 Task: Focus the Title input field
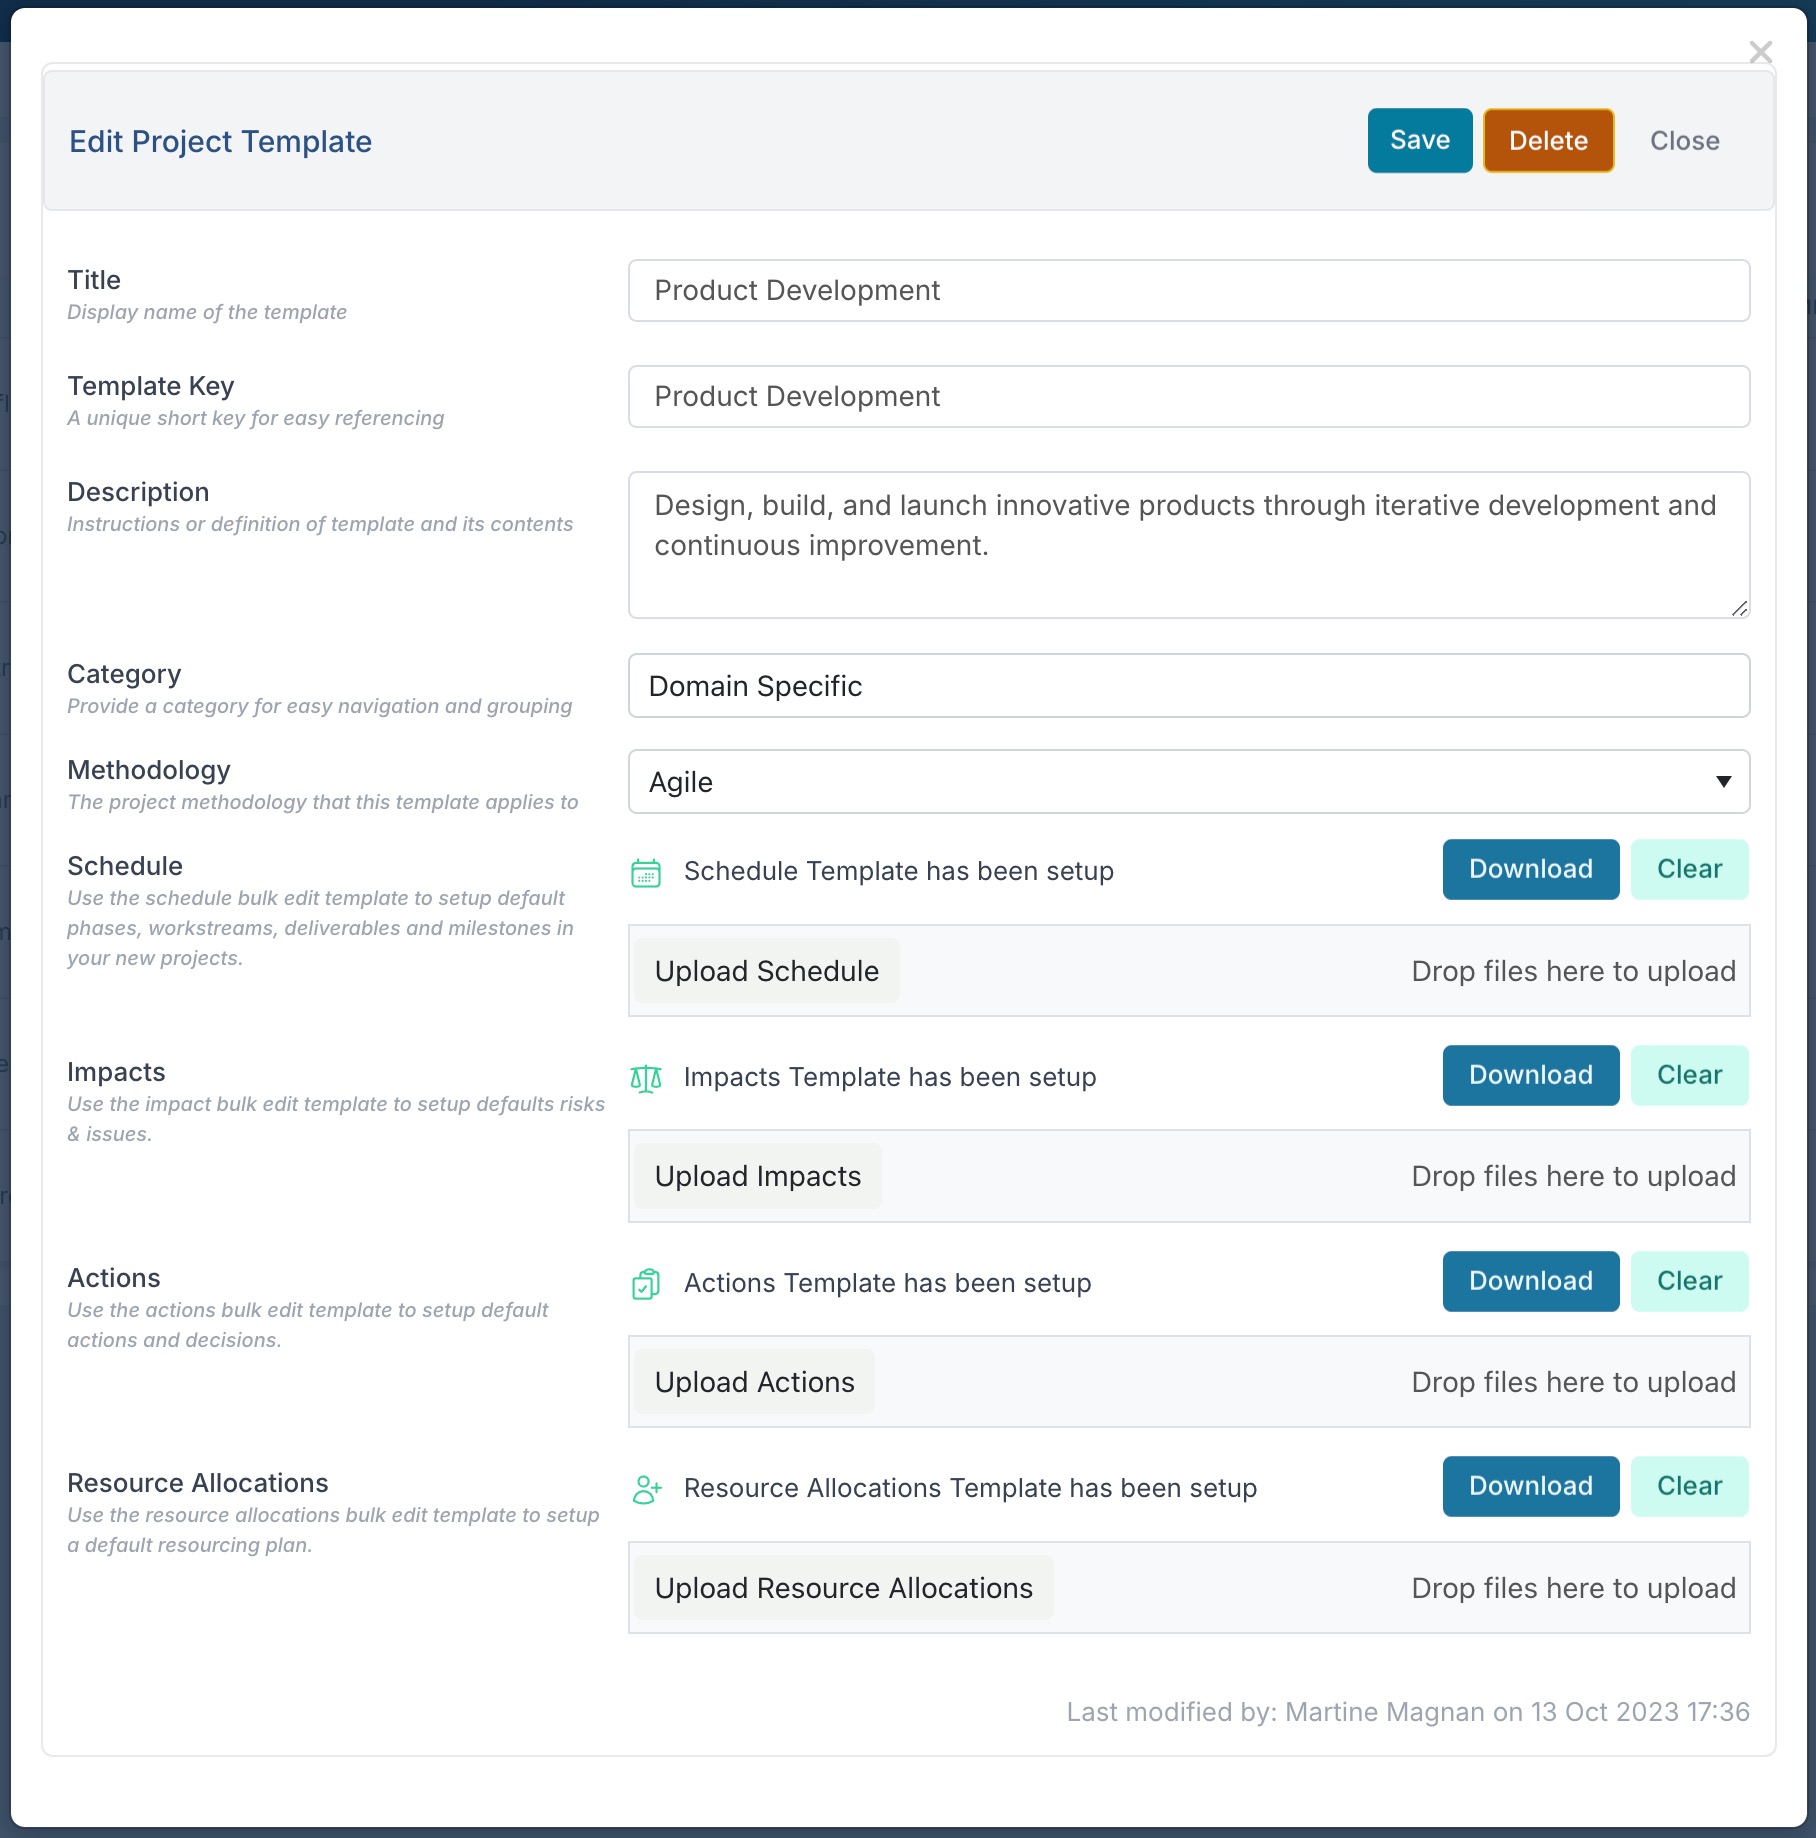(1189, 291)
